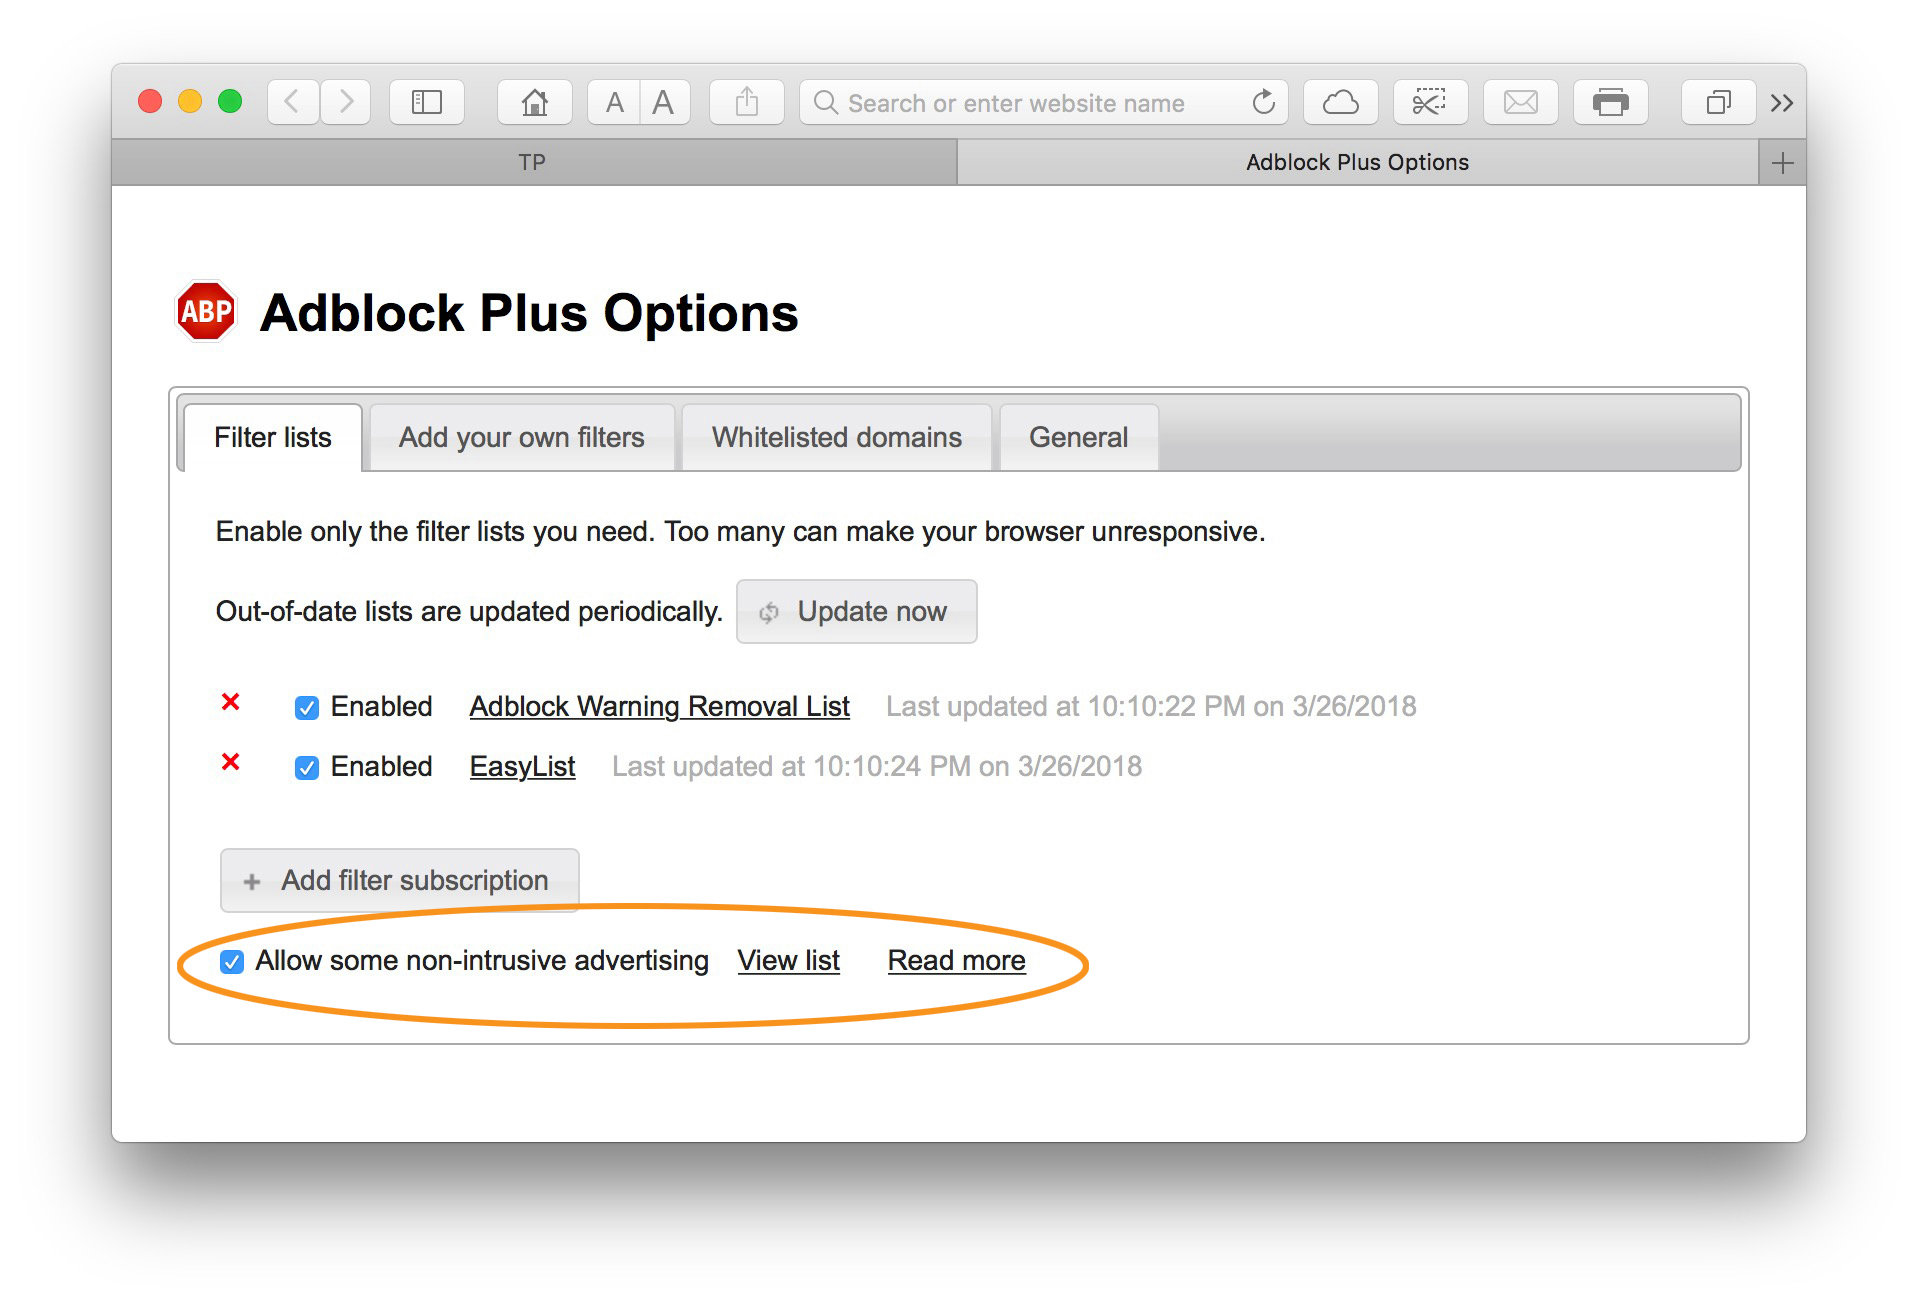Open the Print icon in the toolbar
The height and width of the screenshot is (1302, 1918).
pyautogui.click(x=1610, y=101)
